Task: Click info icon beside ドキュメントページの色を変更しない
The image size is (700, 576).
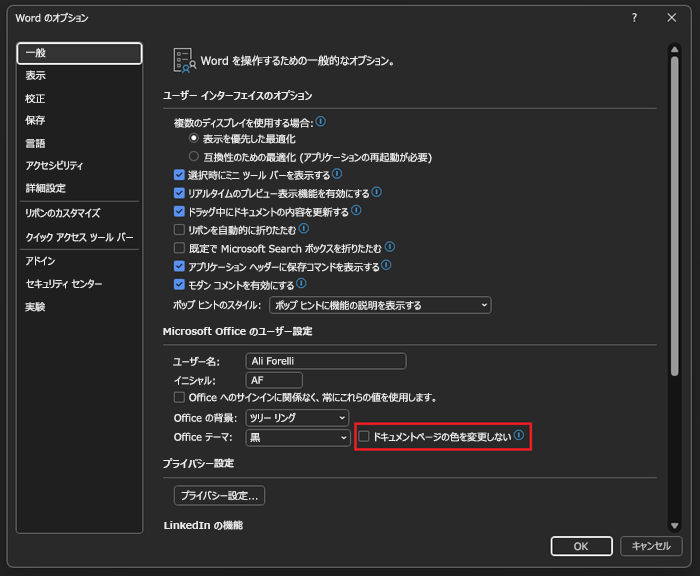Action: [519, 436]
